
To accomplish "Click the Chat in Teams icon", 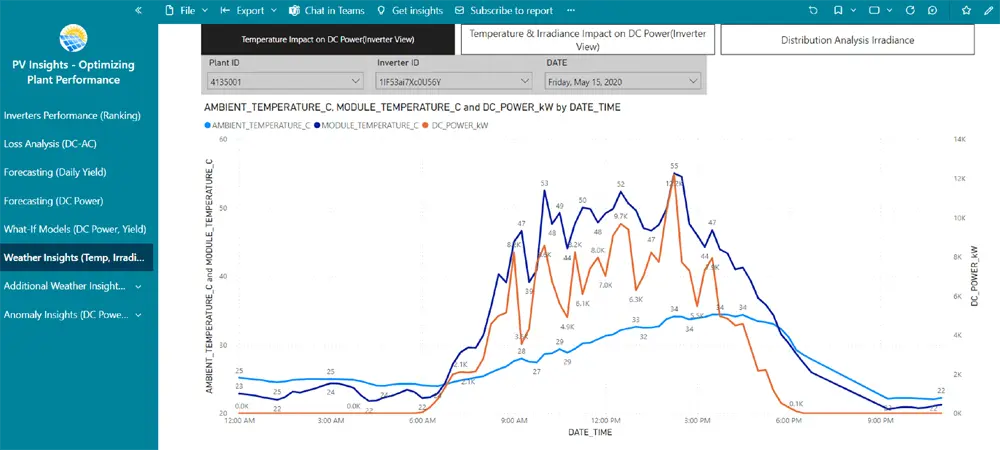I will [x=294, y=10].
